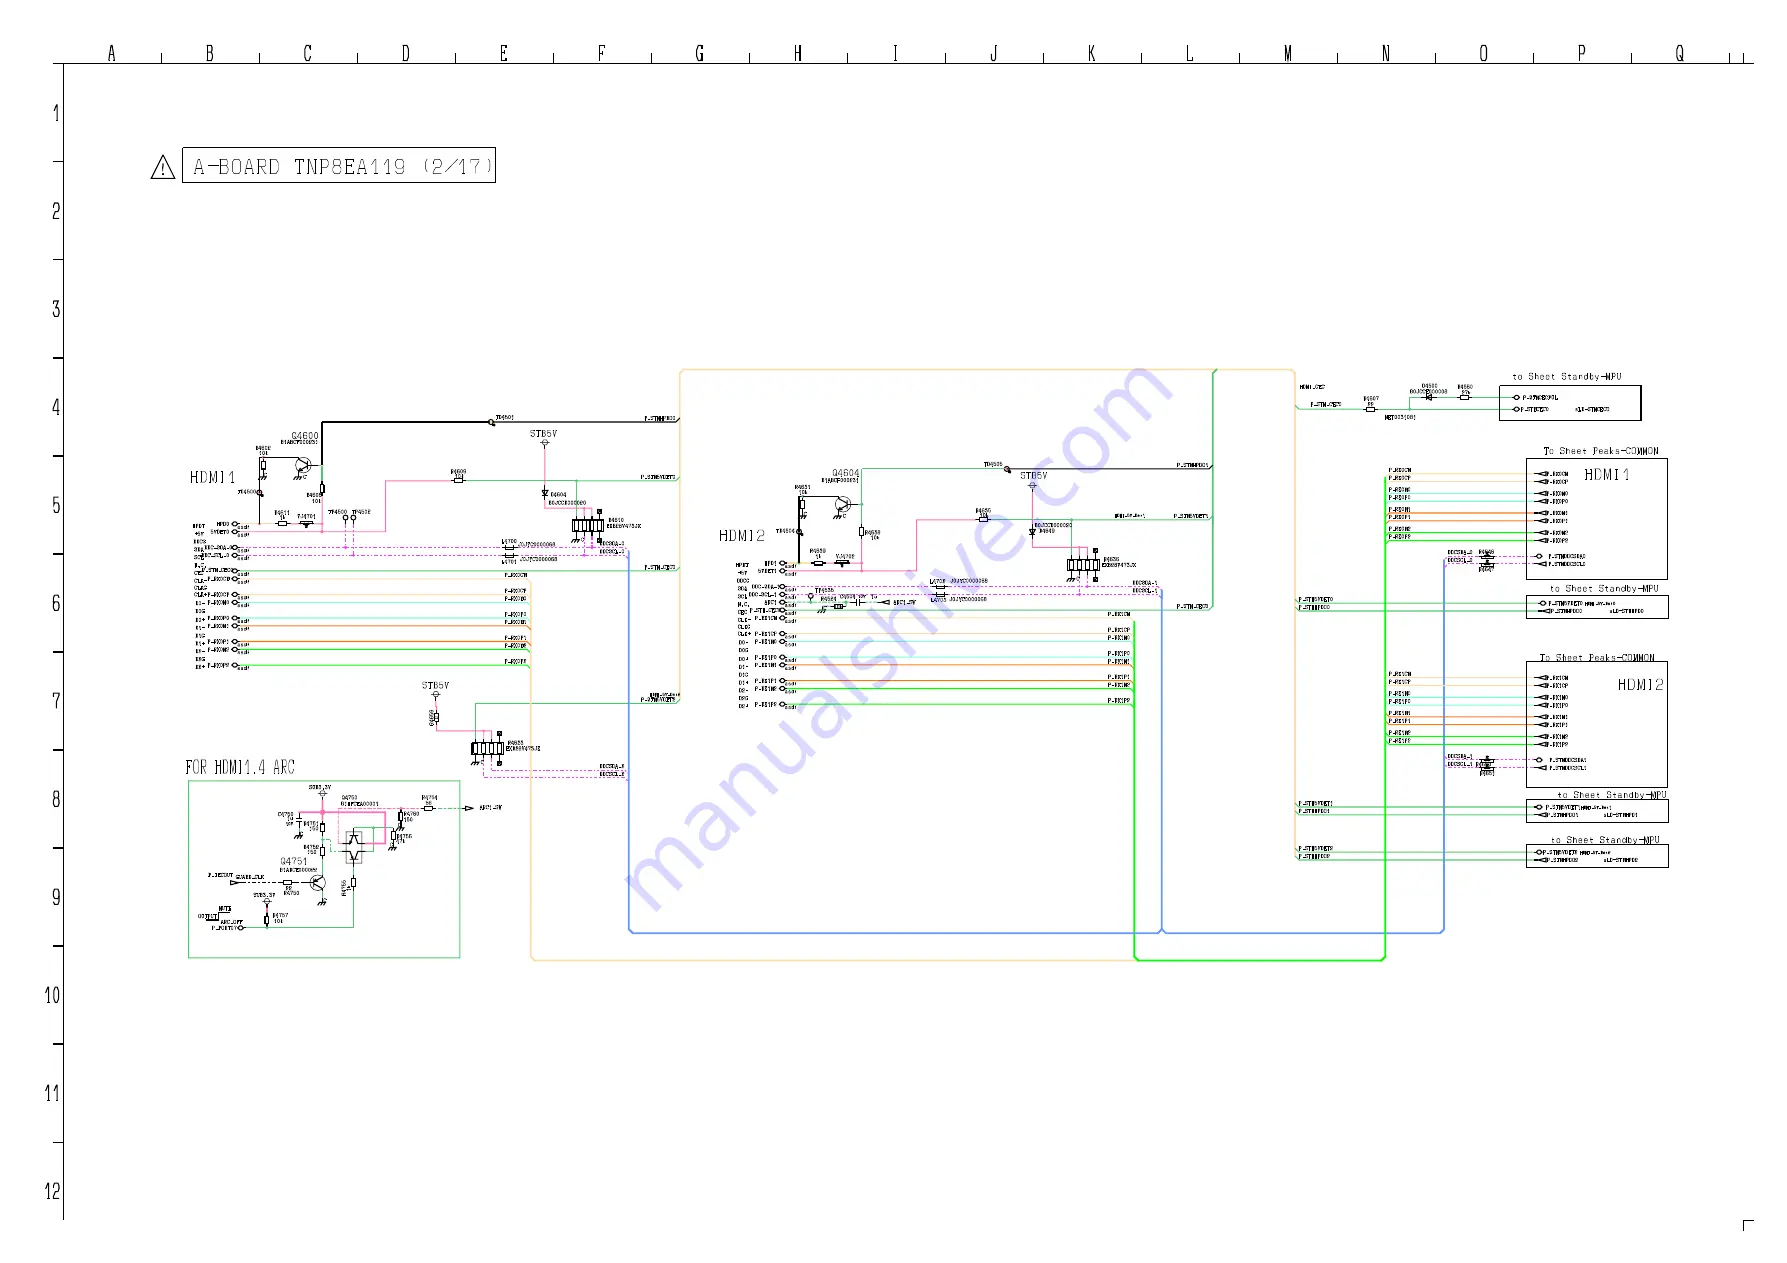Click column header C
Image resolution: width=1787 pixels, height=1263 pixels.
point(308,53)
